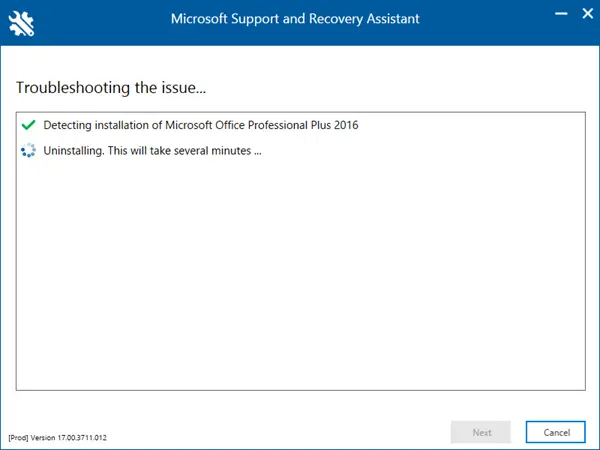Click the spinning progress indicator beside Uninstalling
Image resolution: width=600 pixels, height=450 pixels.
coord(28,150)
